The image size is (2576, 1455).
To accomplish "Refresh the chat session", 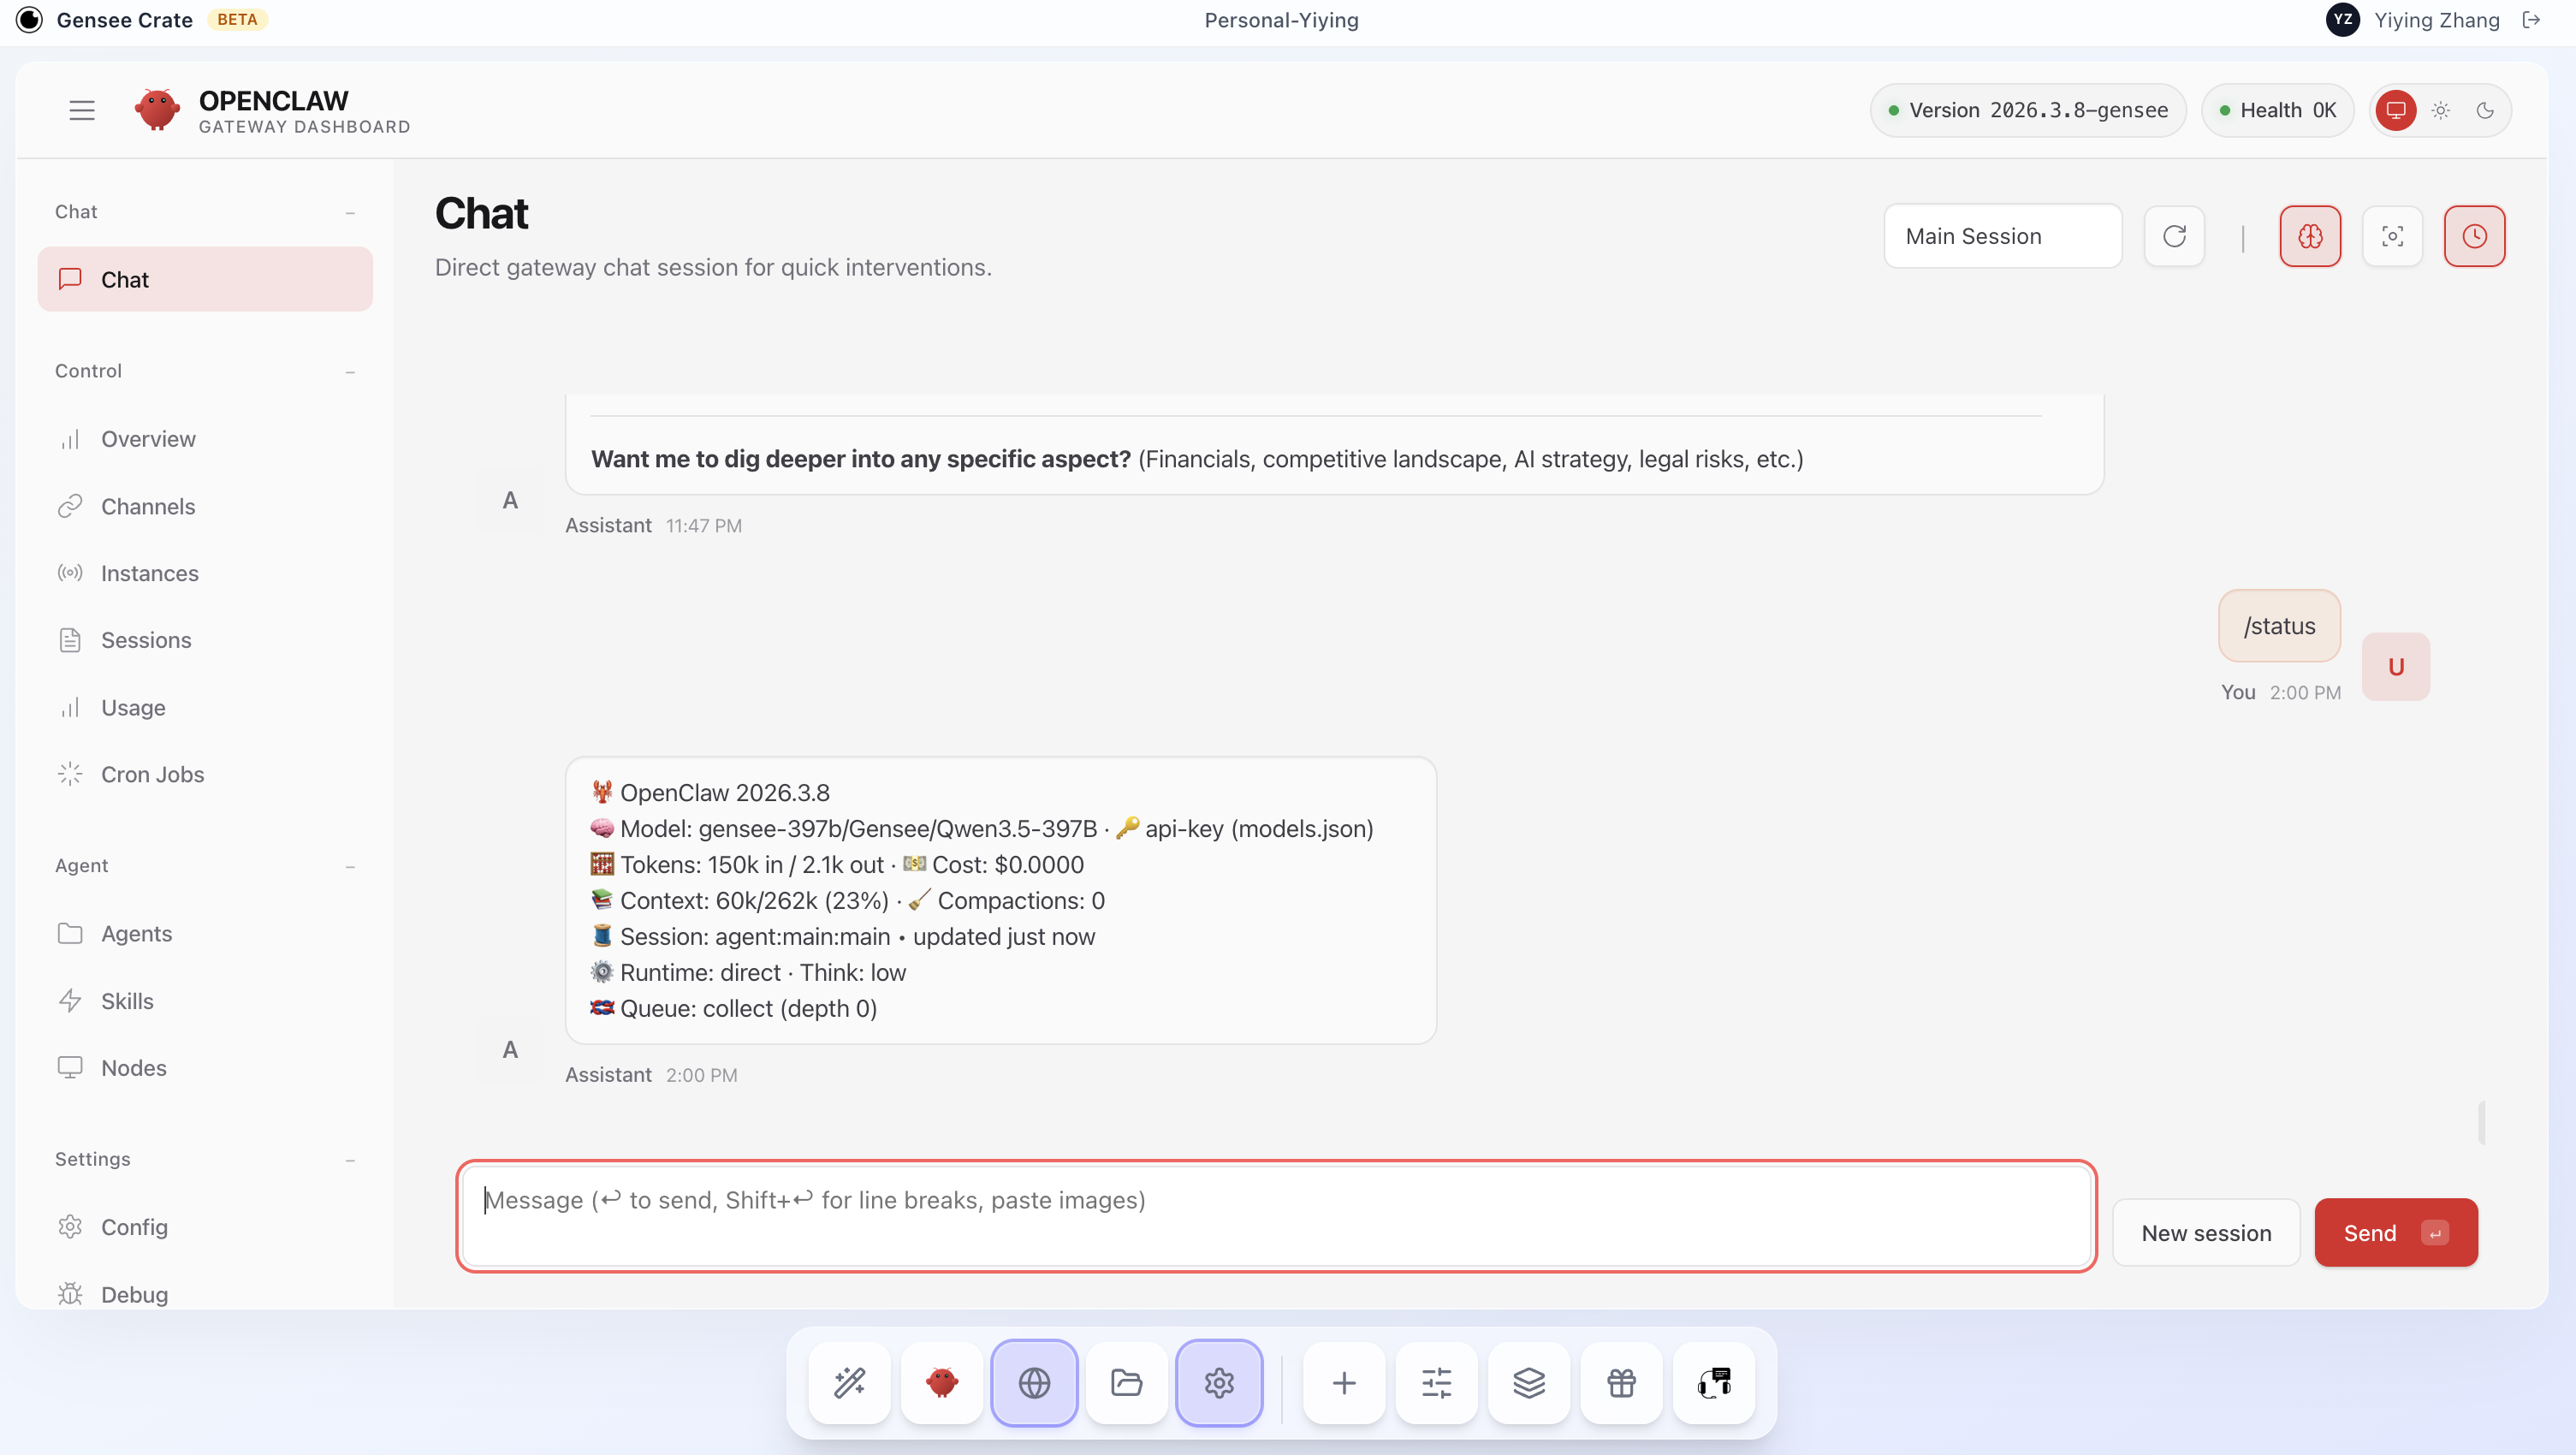I will [2174, 236].
